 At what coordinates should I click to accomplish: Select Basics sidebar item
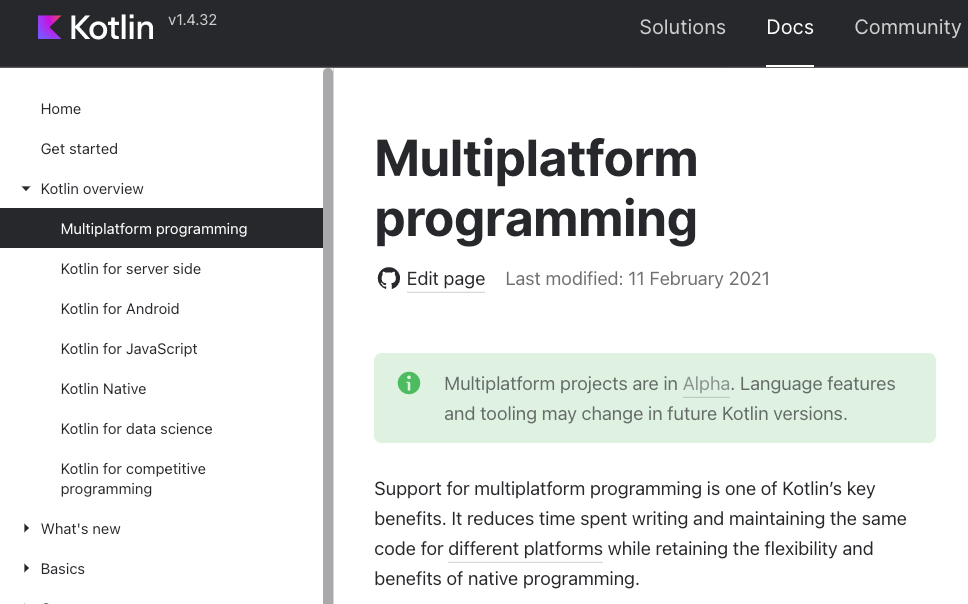point(62,569)
